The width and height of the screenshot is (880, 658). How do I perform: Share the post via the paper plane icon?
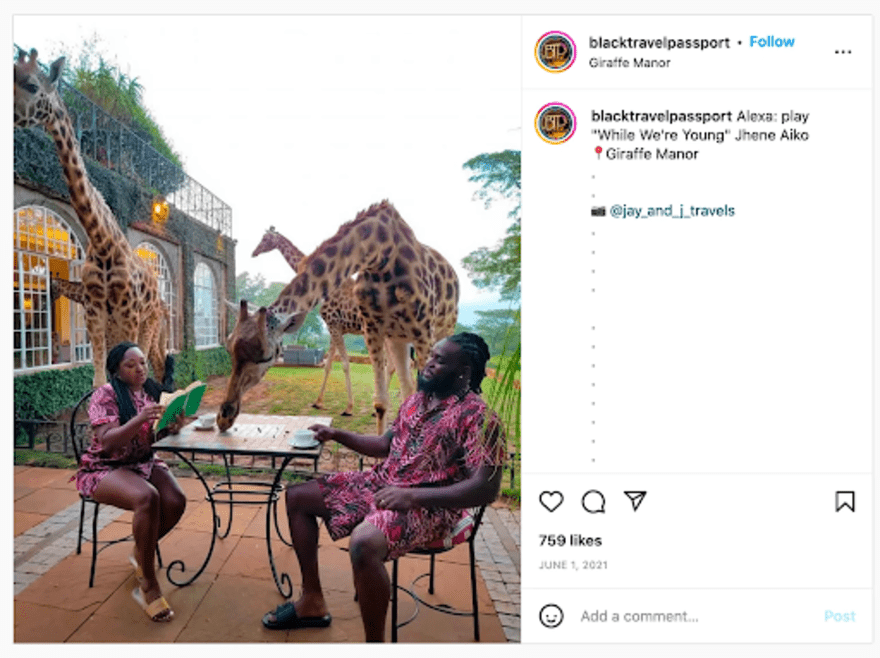(x=637, y=503)
